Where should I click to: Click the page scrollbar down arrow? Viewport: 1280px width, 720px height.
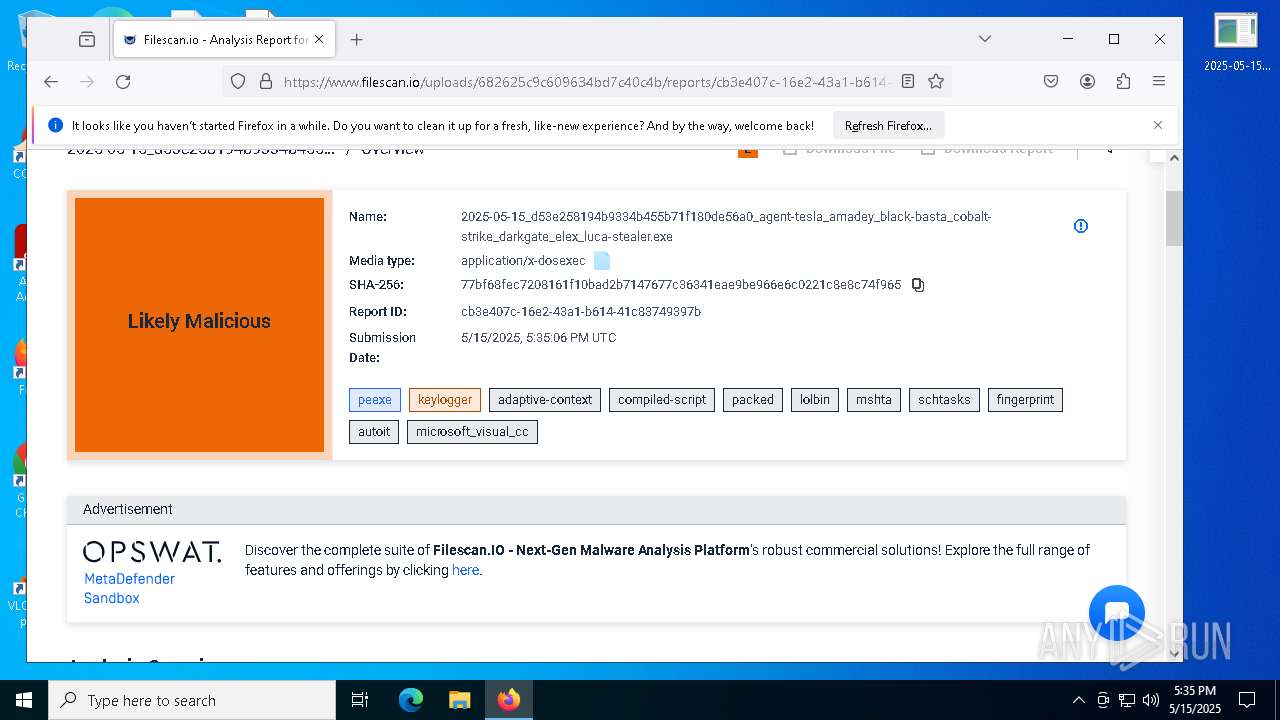coord(1175,653)
